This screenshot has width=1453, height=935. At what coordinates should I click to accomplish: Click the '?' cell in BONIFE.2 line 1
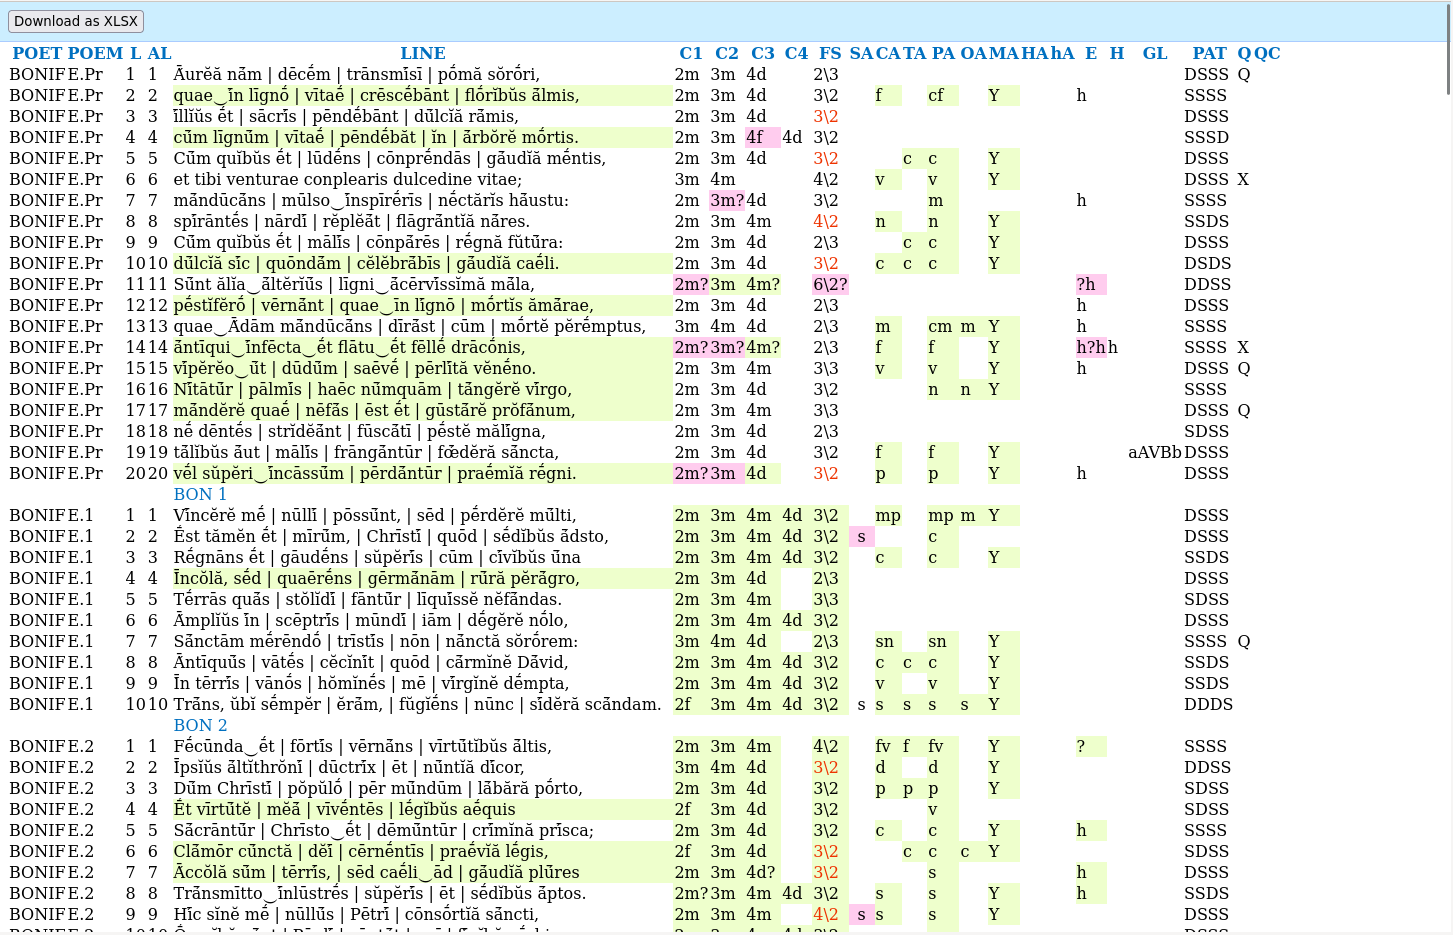pyautogui.click(x=1091, y=746)
